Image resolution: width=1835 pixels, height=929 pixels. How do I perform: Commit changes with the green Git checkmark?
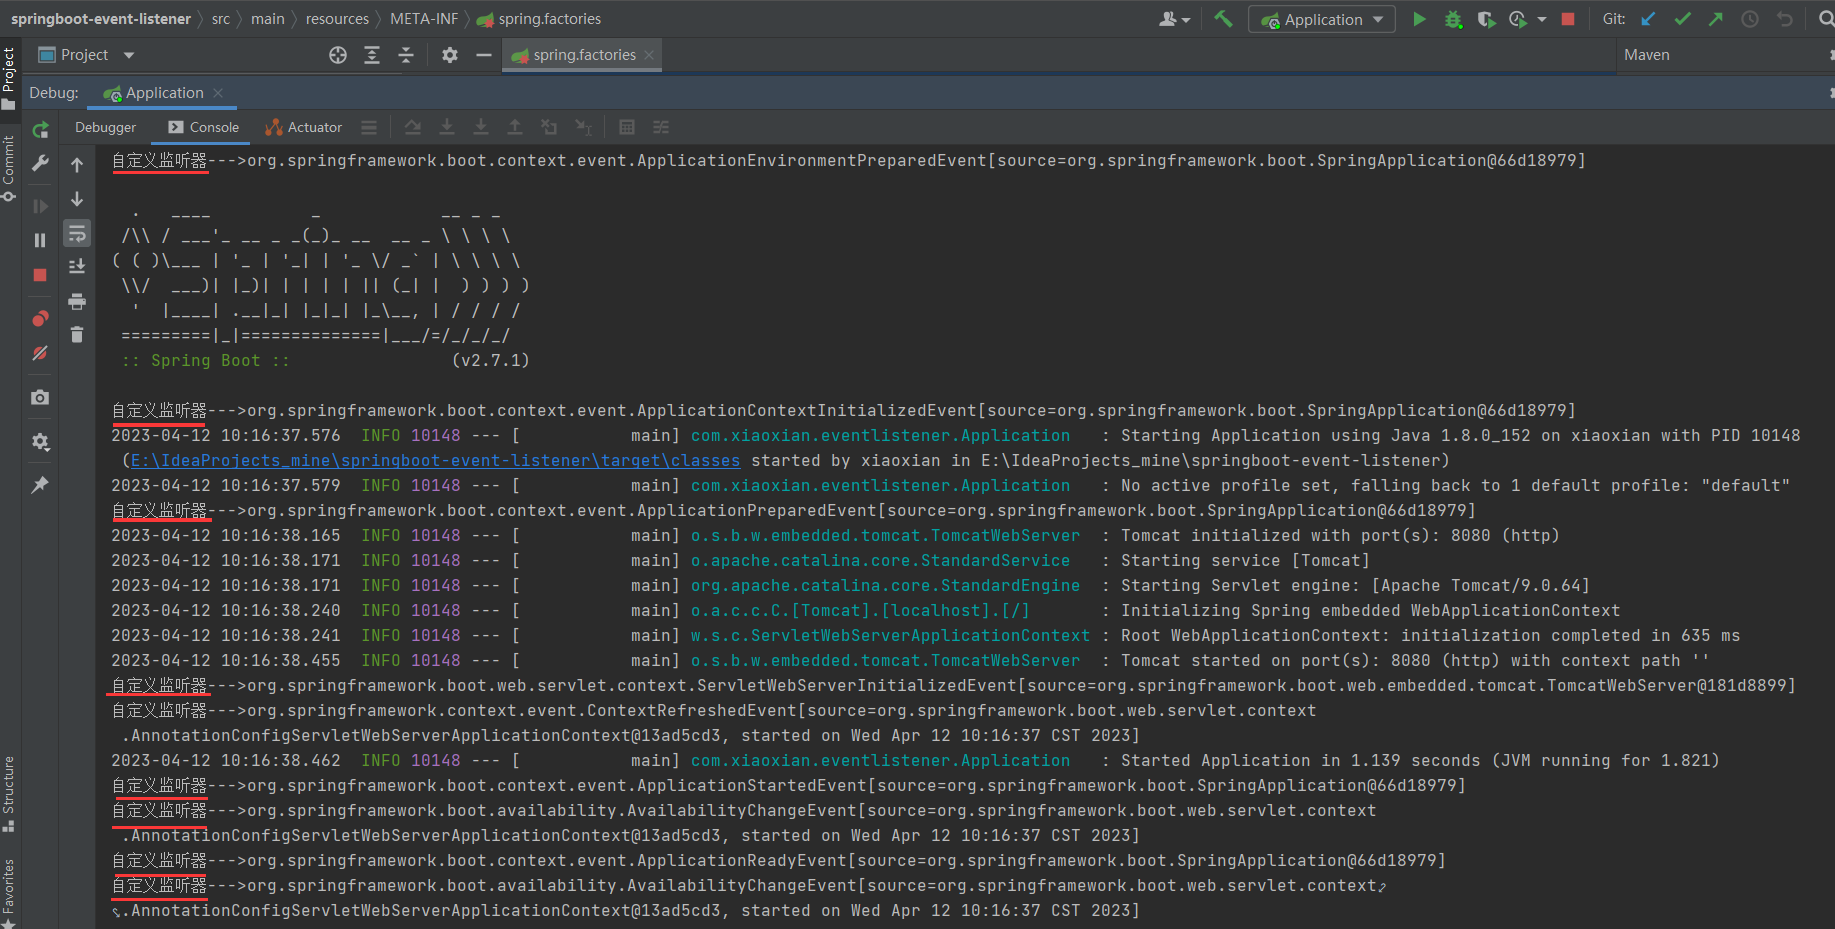click(x=1683, y=19)
